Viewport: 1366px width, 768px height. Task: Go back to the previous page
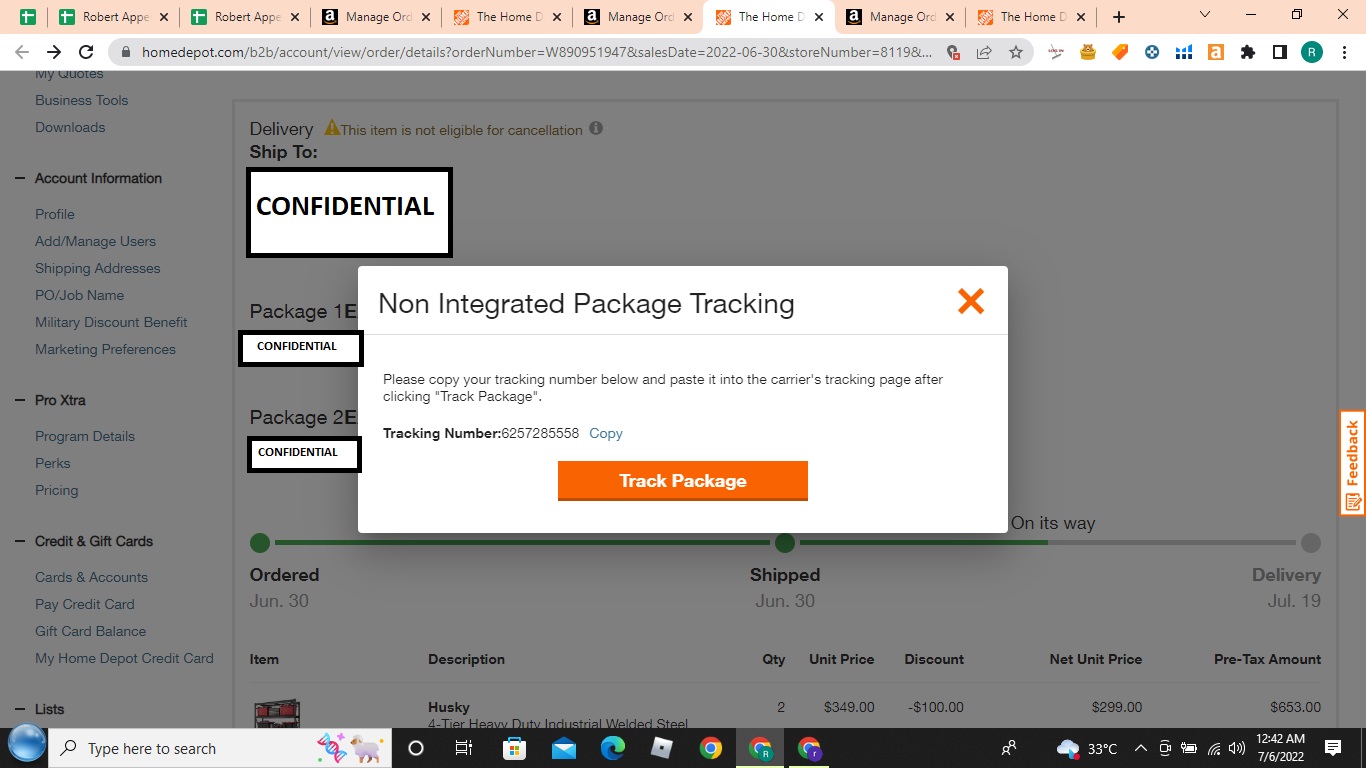click(x=22, y=52)
